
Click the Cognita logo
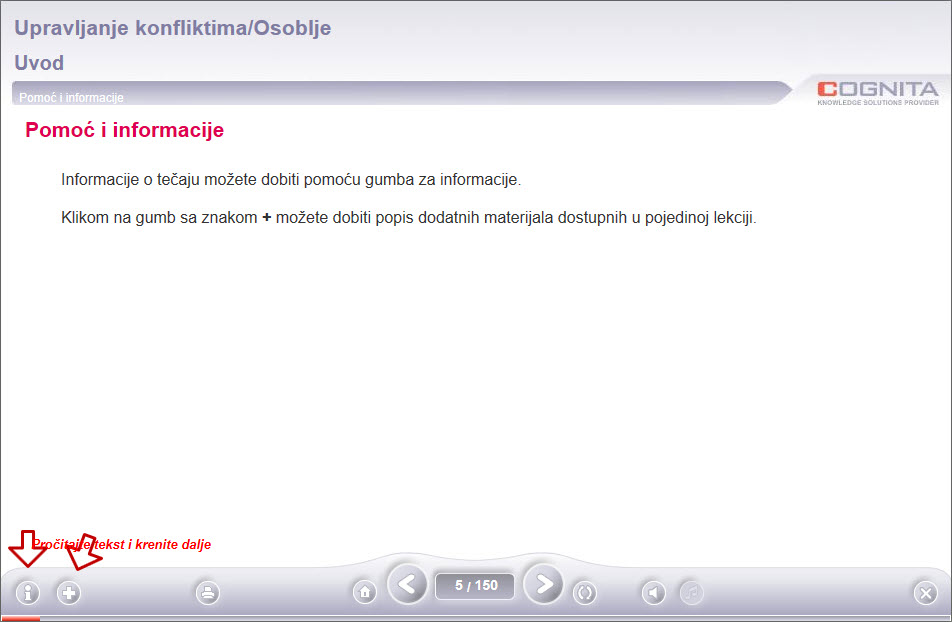[x=877, y=92]
